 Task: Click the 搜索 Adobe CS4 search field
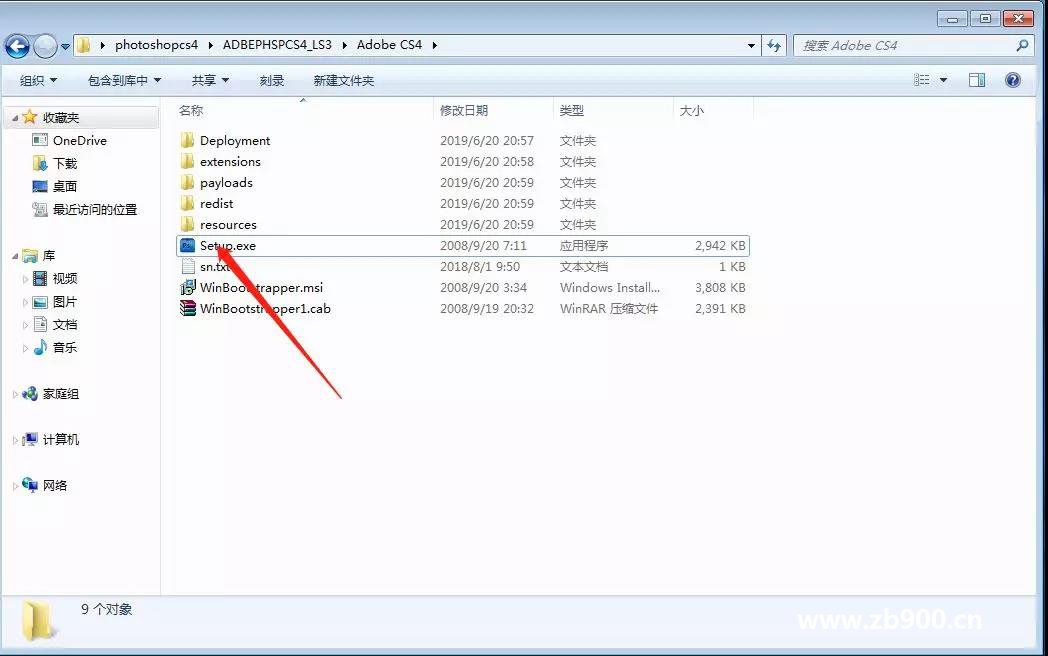tap(905, 45)
